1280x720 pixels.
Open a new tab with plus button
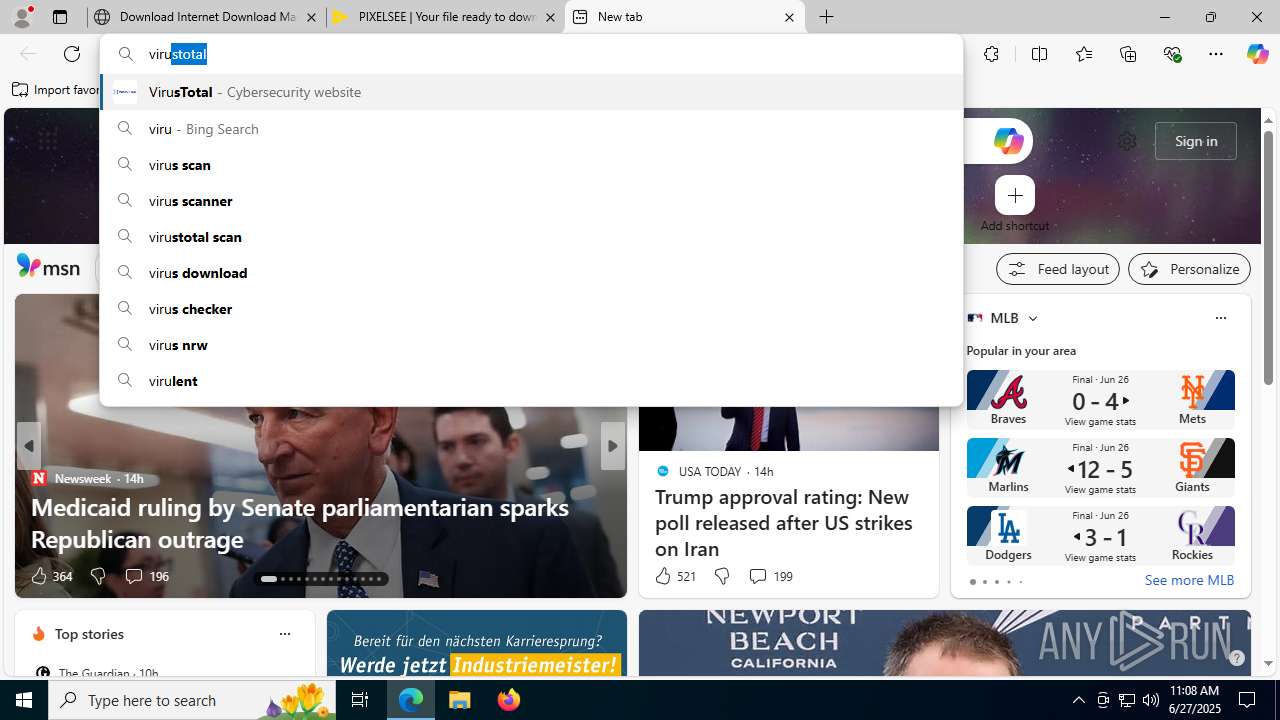point(827,17)
